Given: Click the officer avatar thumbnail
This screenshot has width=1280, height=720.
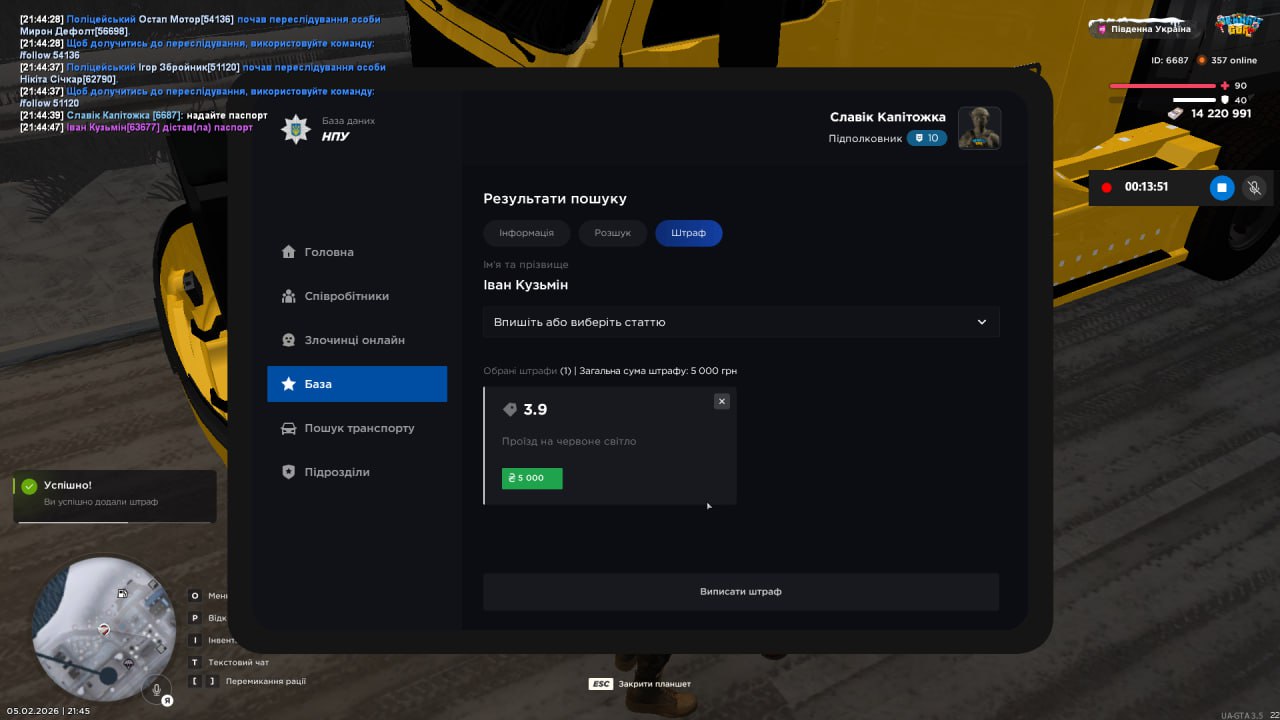Looking at the screenshot, I should [x=979, y=128].
